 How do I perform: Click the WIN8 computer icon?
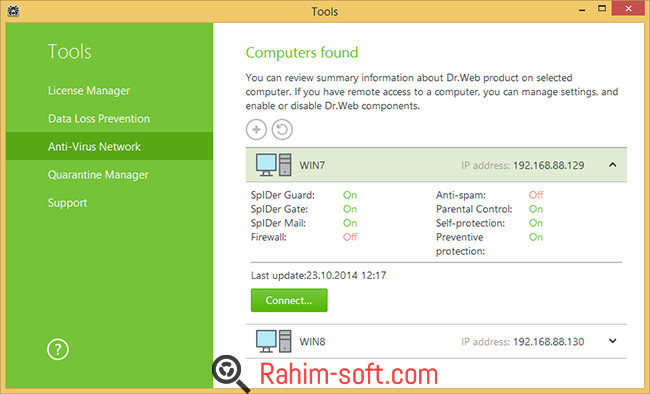pyautogui.click(x=274, y=341)
